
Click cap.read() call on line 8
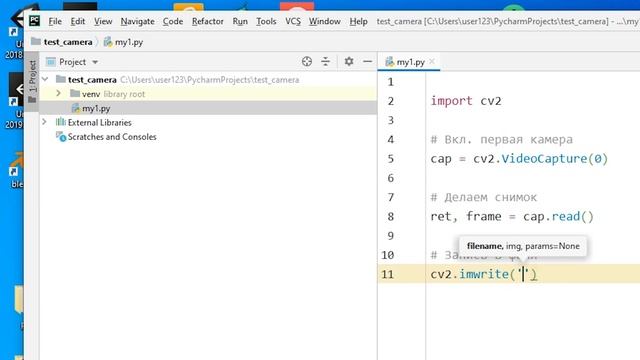(x=558, y=216)
